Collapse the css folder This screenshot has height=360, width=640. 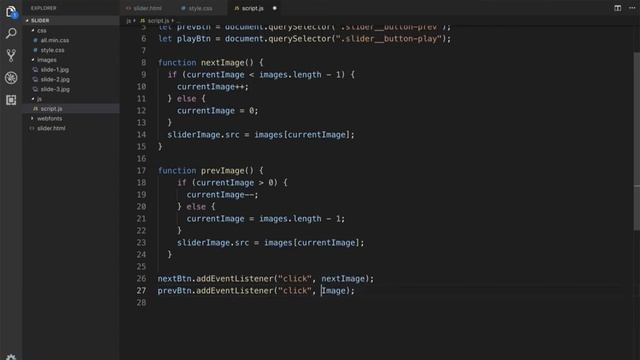pyautogui.click(x=71, y=31)
